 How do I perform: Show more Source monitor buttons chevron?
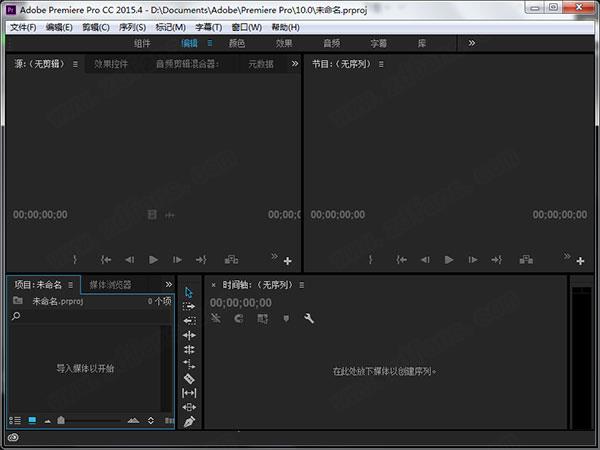tap(274, 256)
